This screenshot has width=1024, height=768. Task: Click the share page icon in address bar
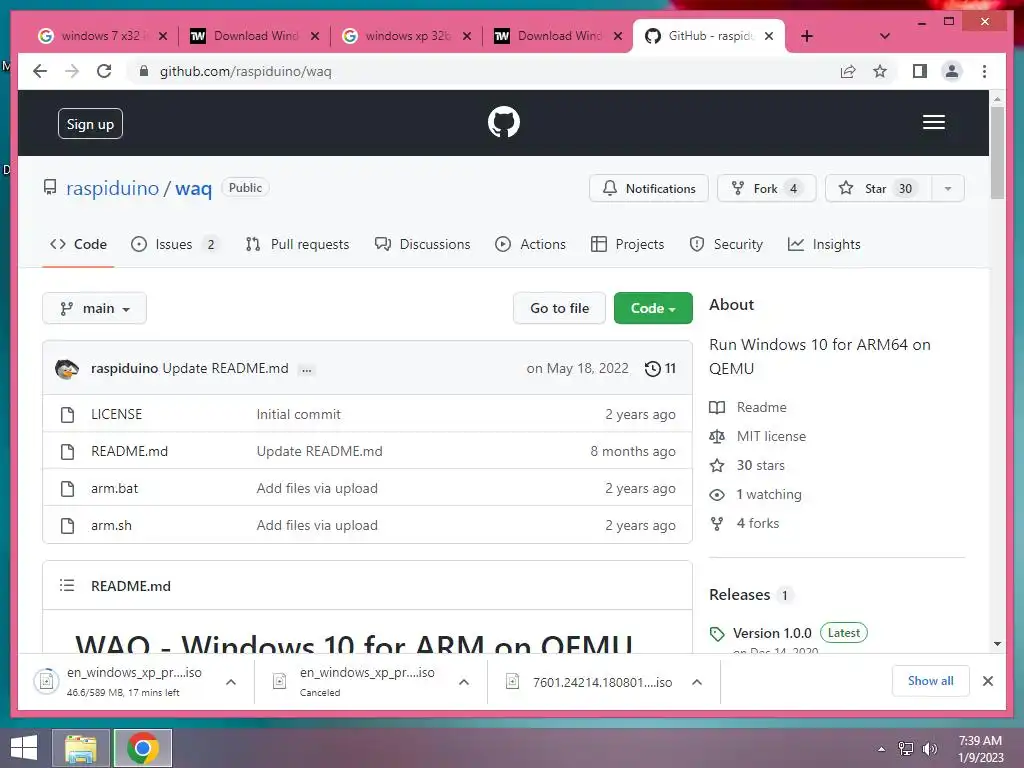(x=848, y=71)
